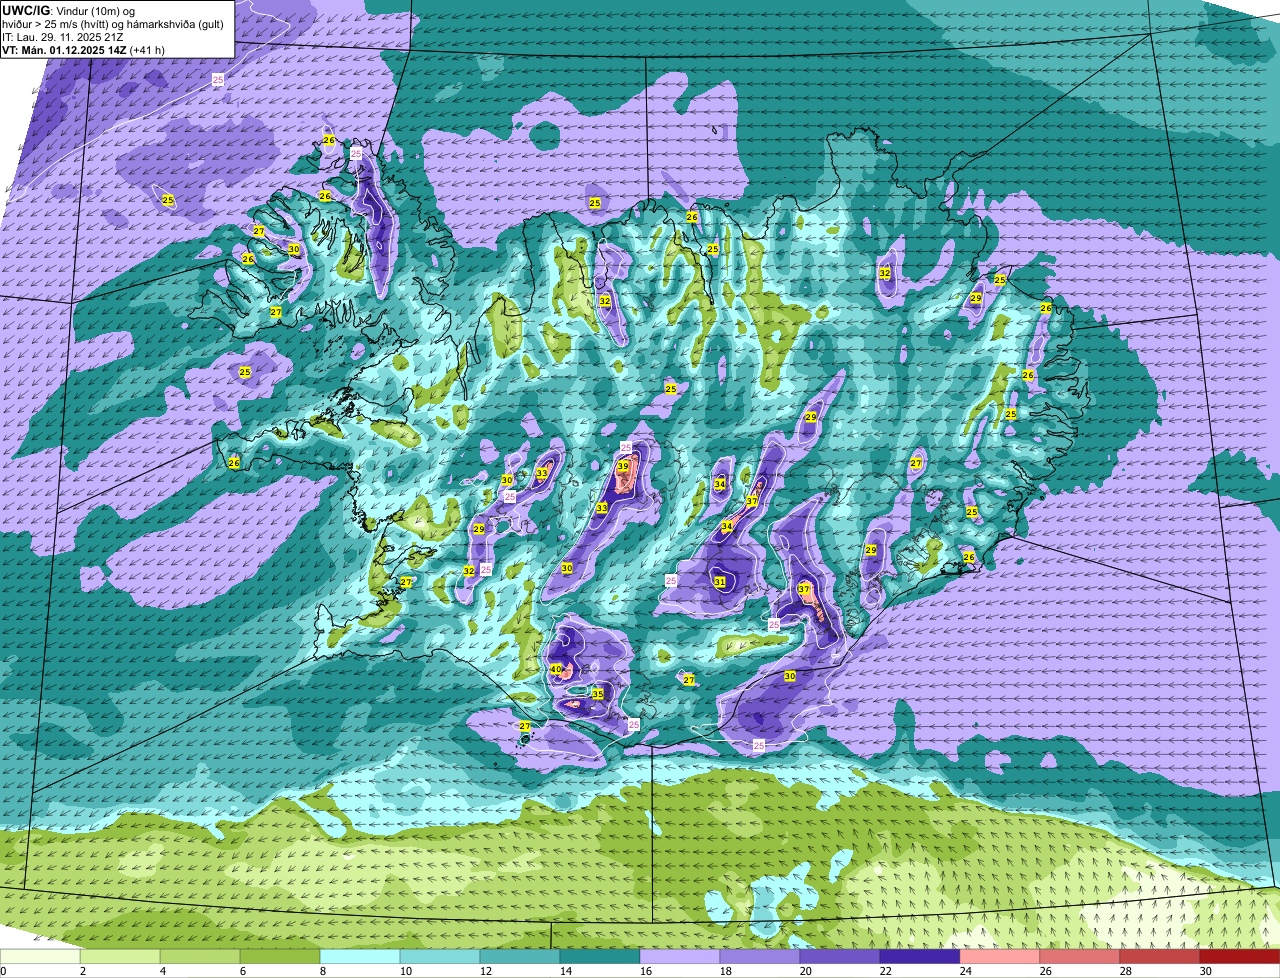1280x978 pixels.
Task: Select the 24–26 m/s legend color swatch
Action: pos(1000,957)
